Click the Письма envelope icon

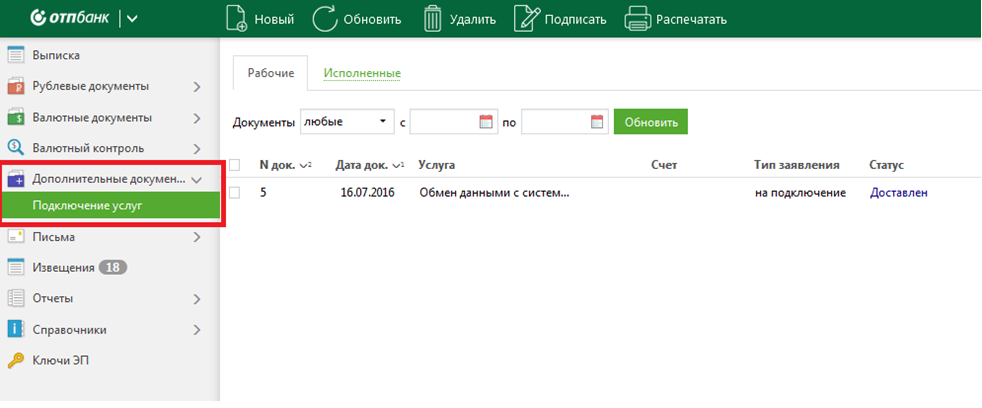pos(15,237)
